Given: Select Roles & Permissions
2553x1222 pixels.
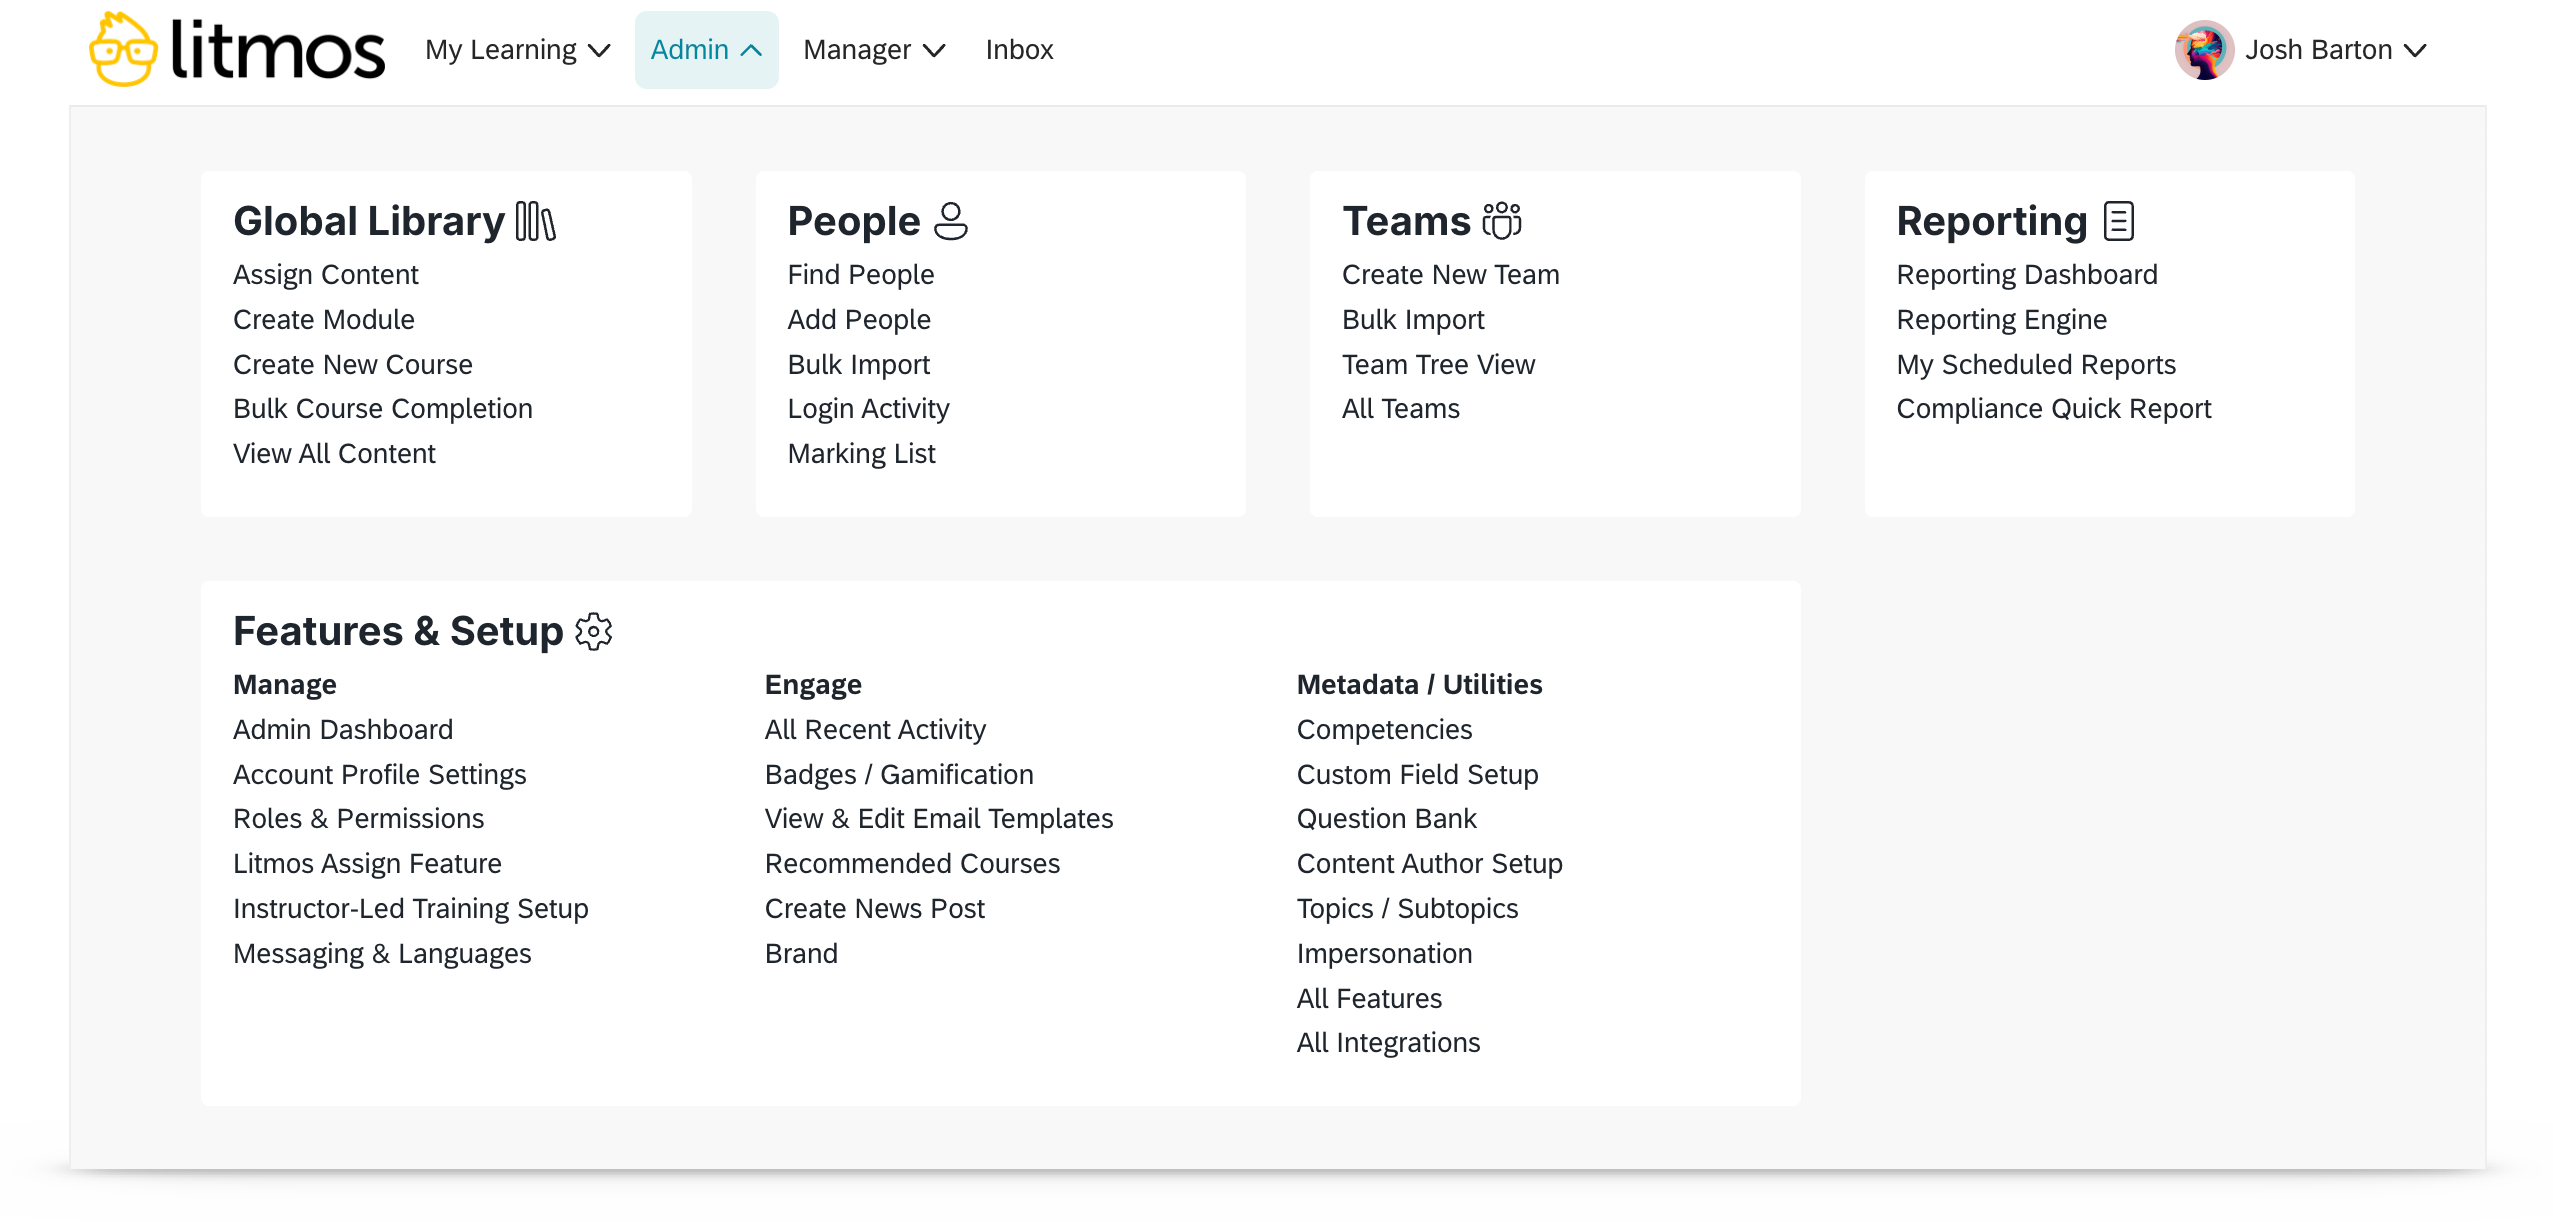Looking at the screenshot, I should pos(358,818).
